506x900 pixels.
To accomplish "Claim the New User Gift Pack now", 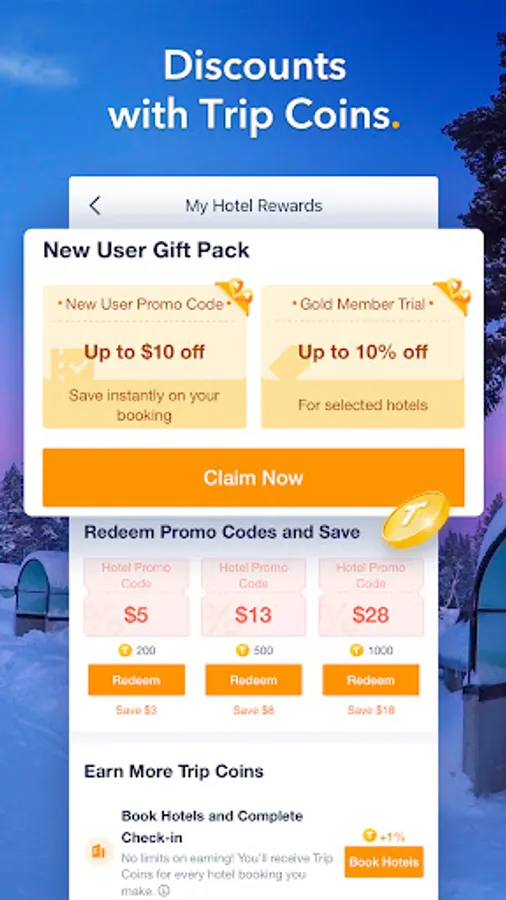I will click(x=253, y=478).
